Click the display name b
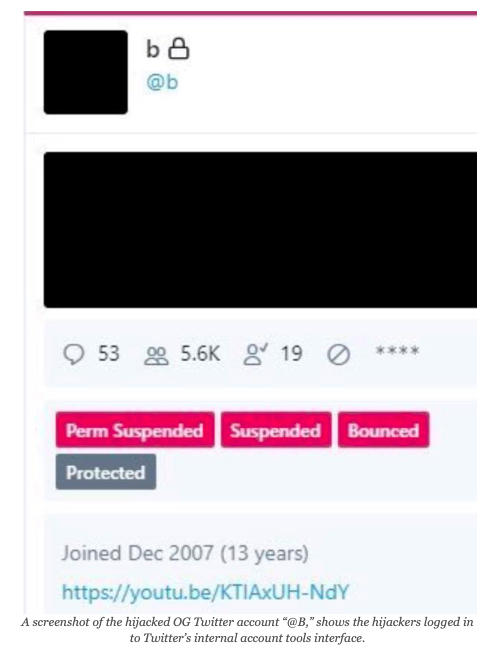Image resolution: width=487 pixels, height=650 pixels. (153, 49)
